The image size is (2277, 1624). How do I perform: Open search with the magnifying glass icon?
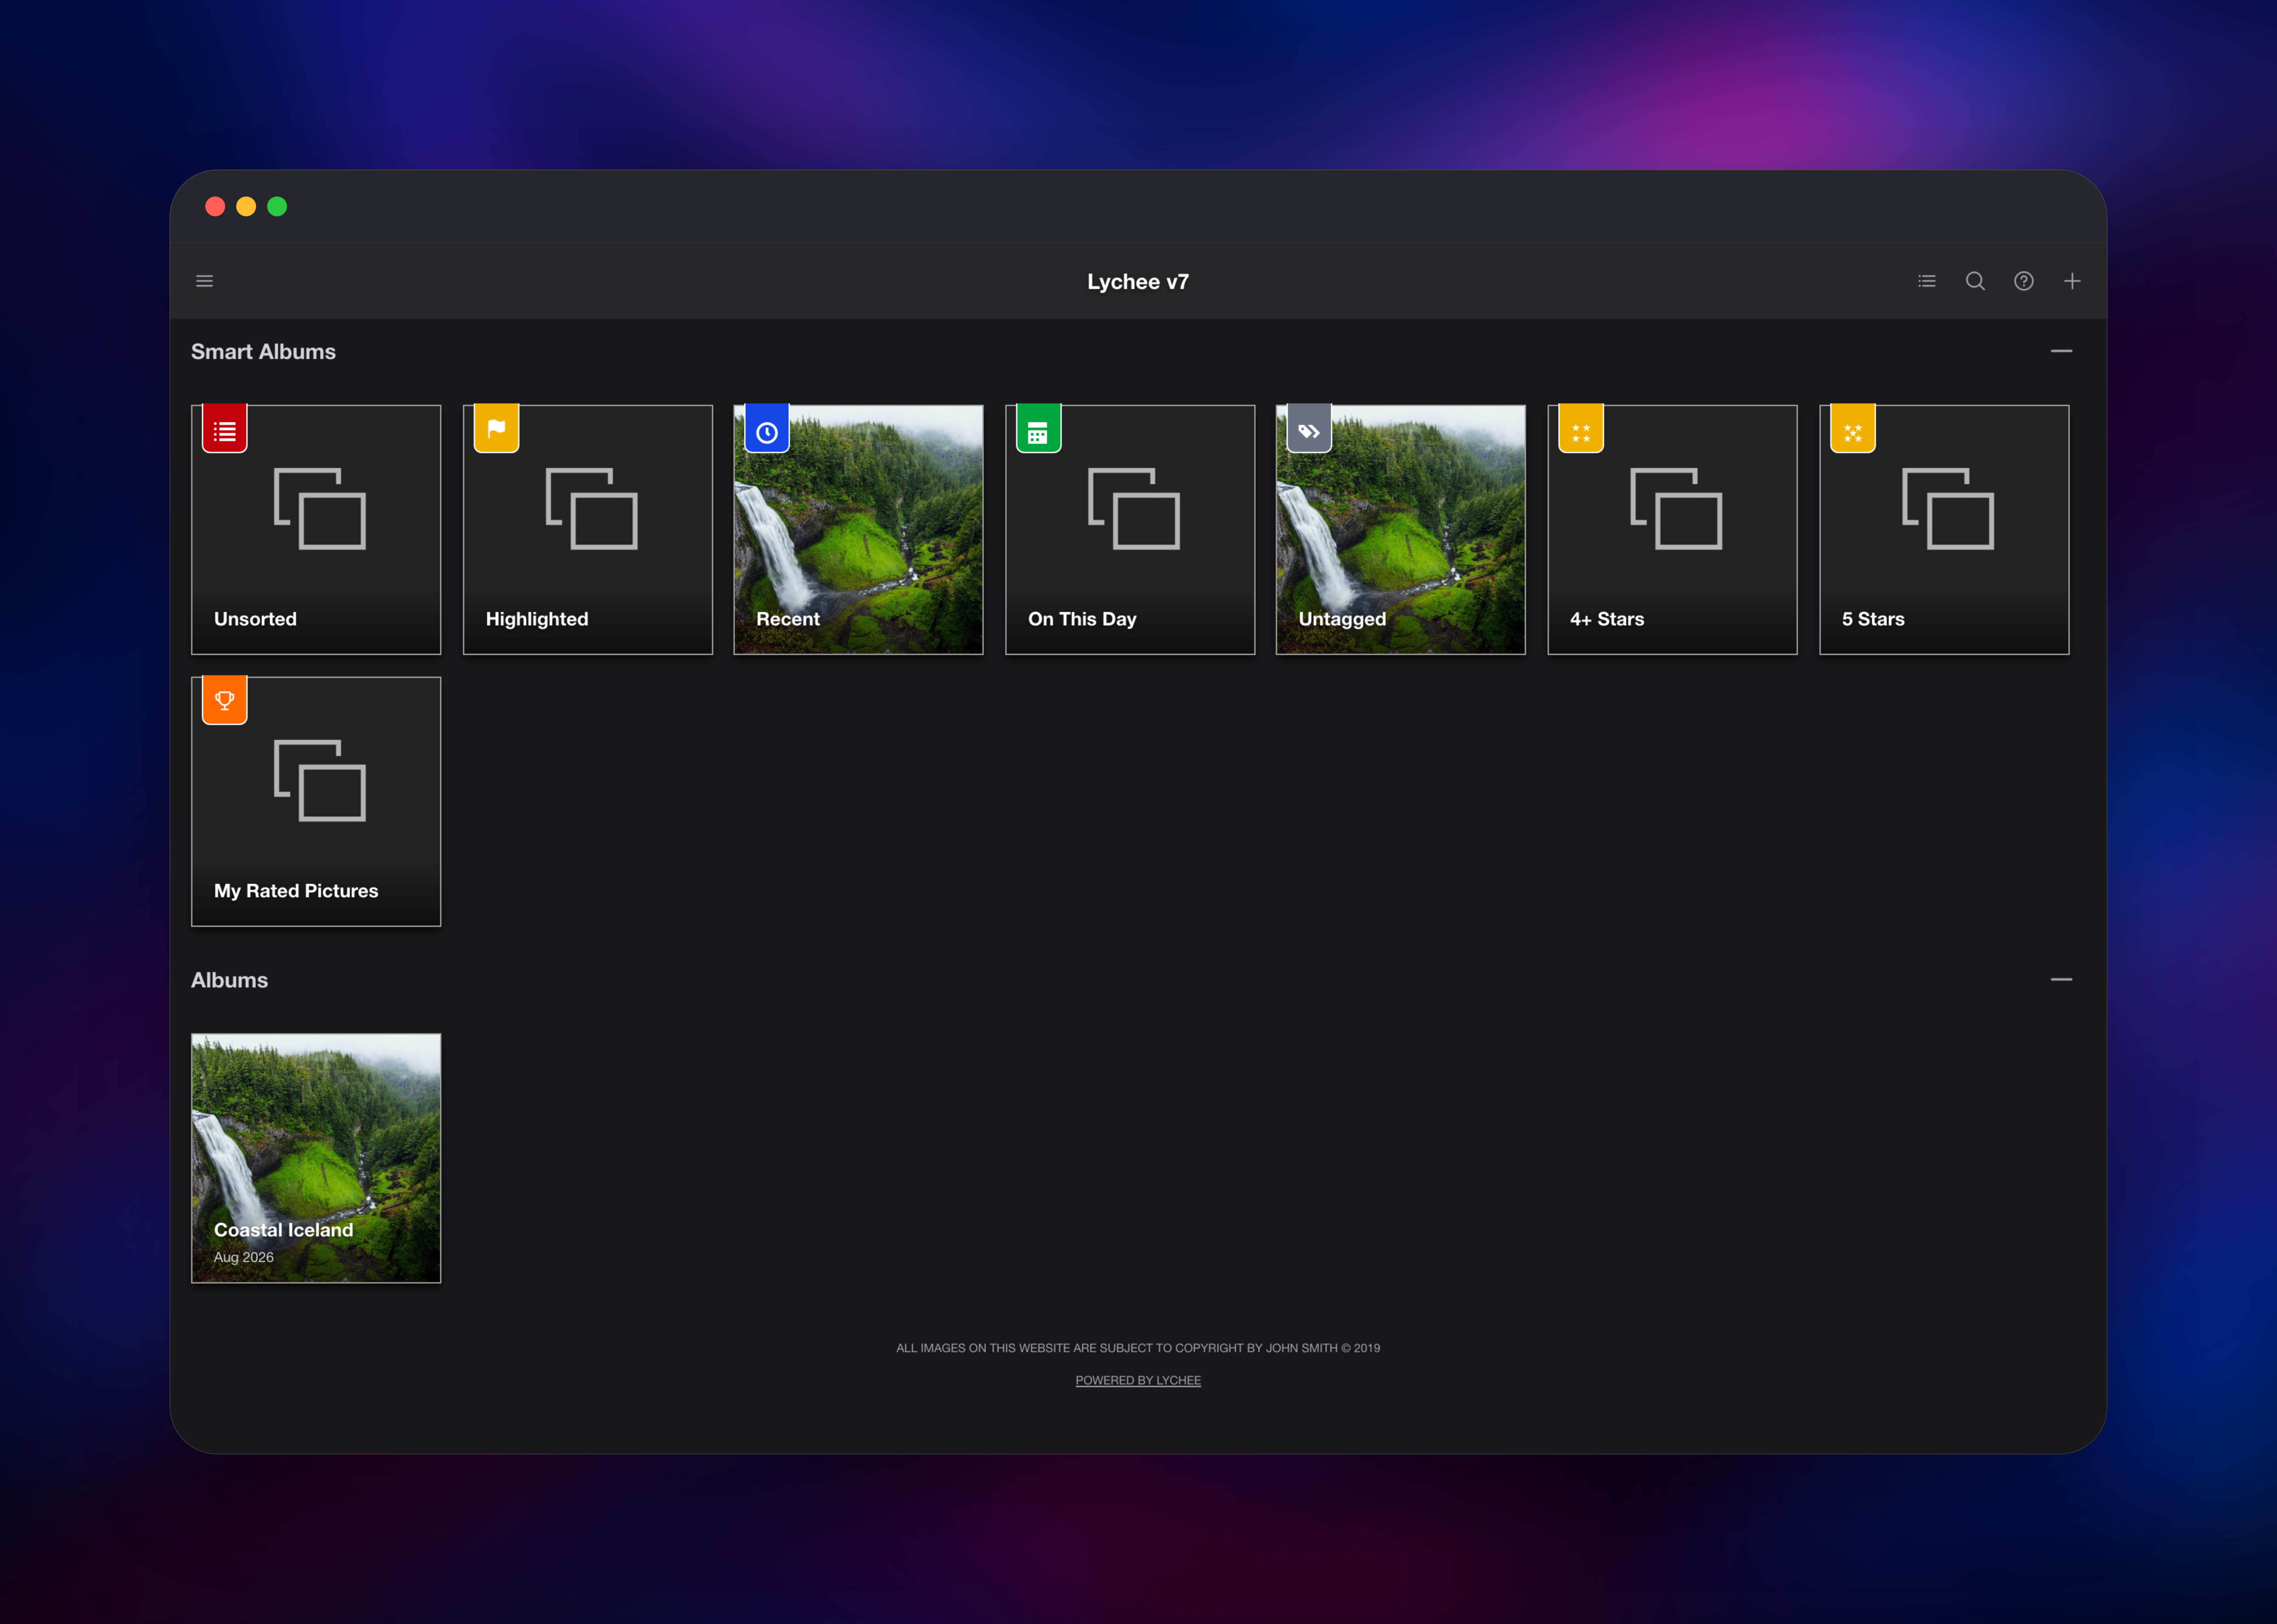click(1975, 281)
